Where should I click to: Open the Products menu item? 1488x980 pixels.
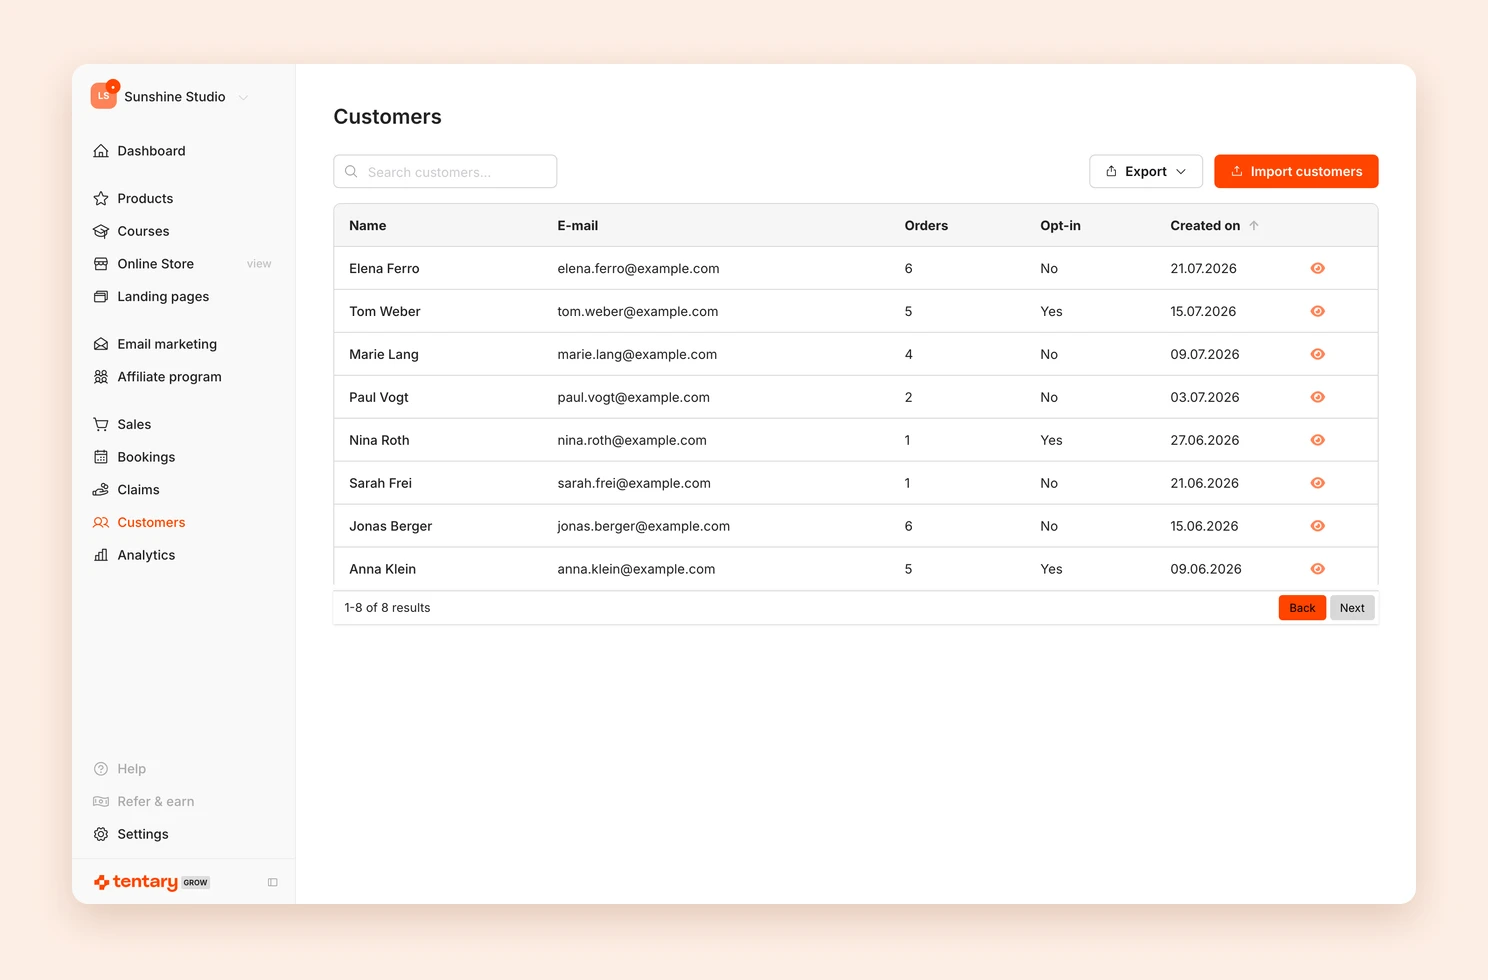[x=145, y=198]
